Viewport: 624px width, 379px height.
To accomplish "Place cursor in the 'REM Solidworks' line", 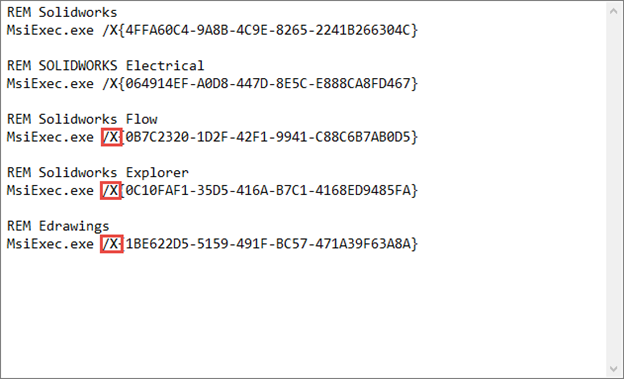I will (x=62, y=12).
